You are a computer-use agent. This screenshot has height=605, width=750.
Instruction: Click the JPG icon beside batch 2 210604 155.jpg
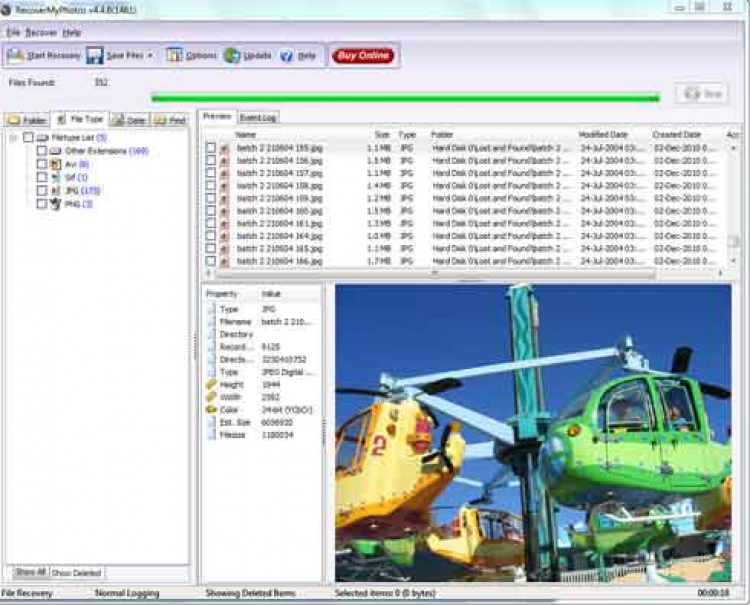tap(225, 147)
